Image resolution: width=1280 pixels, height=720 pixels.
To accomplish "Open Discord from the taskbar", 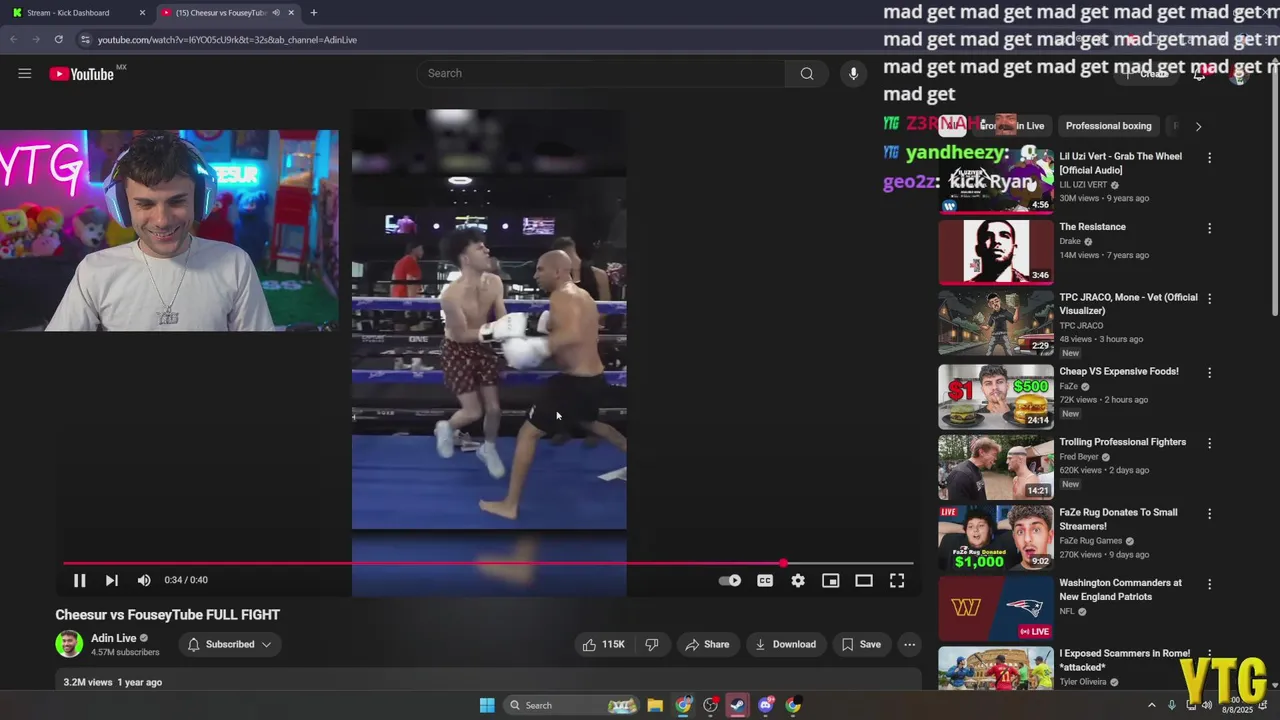I will click(766, 705).
